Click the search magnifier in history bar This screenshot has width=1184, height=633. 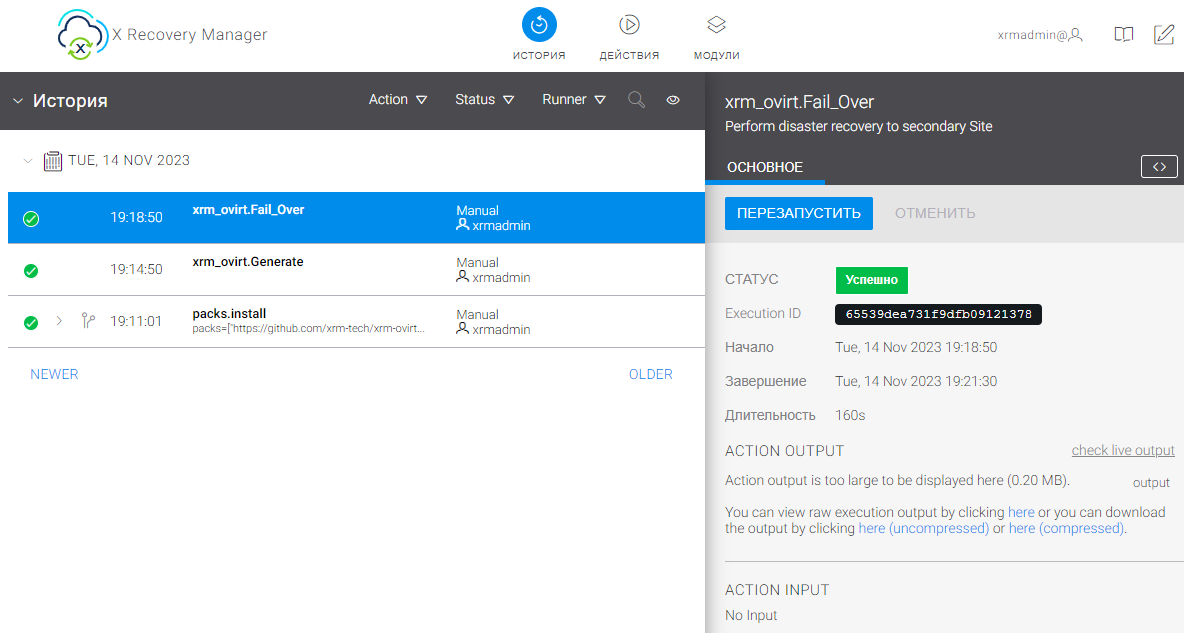(636, 100)
